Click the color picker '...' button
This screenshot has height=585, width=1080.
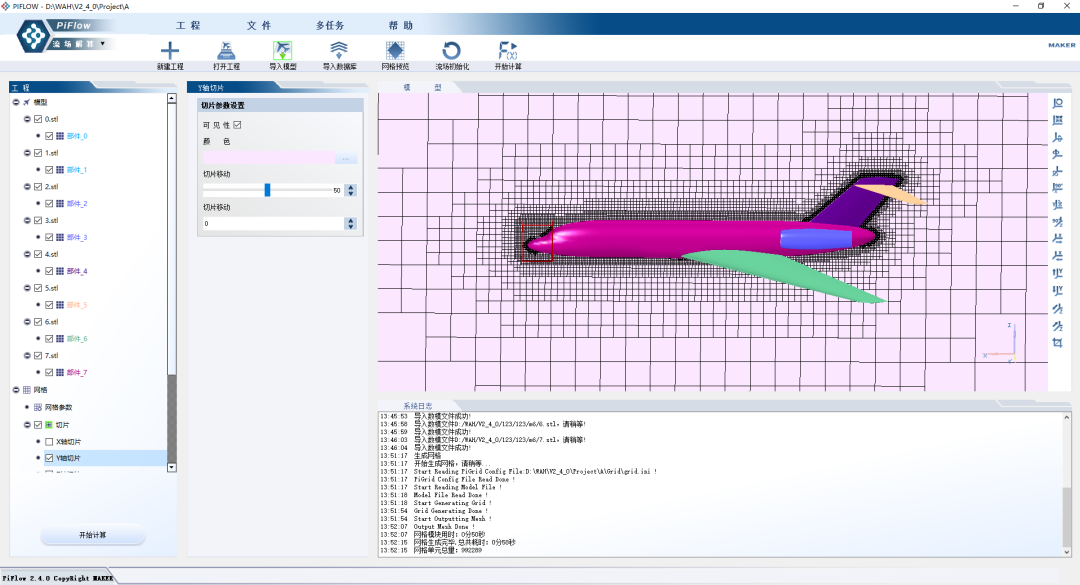click(x=346, y=159)
